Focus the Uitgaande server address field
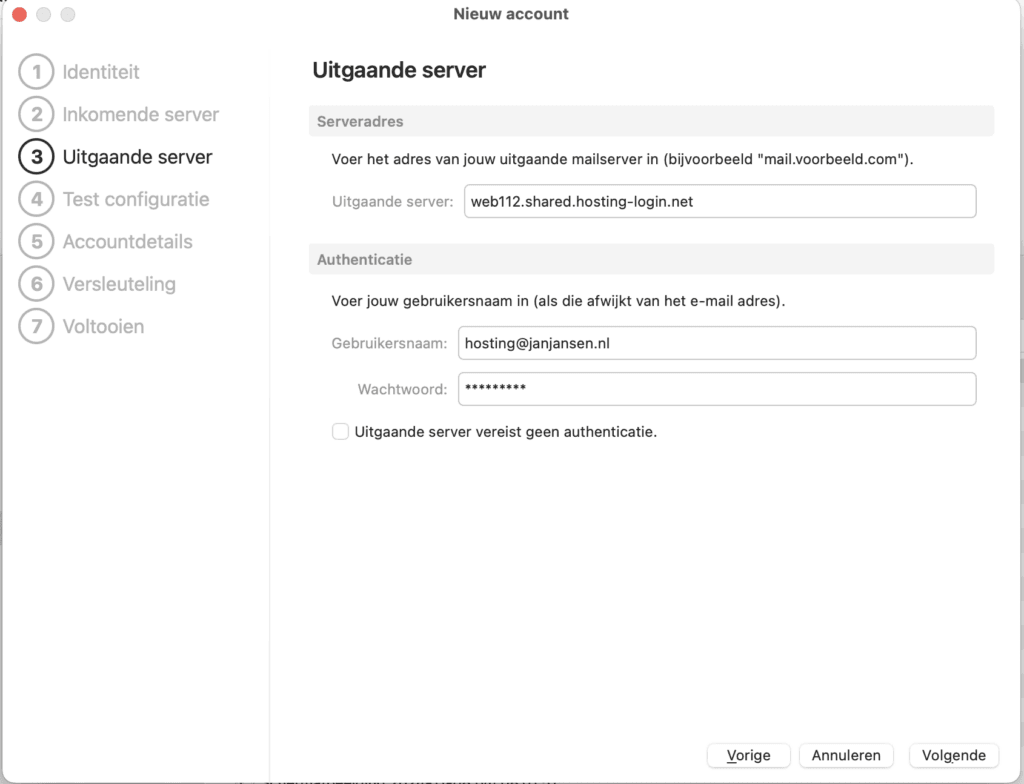 click(x=720, y=201)
